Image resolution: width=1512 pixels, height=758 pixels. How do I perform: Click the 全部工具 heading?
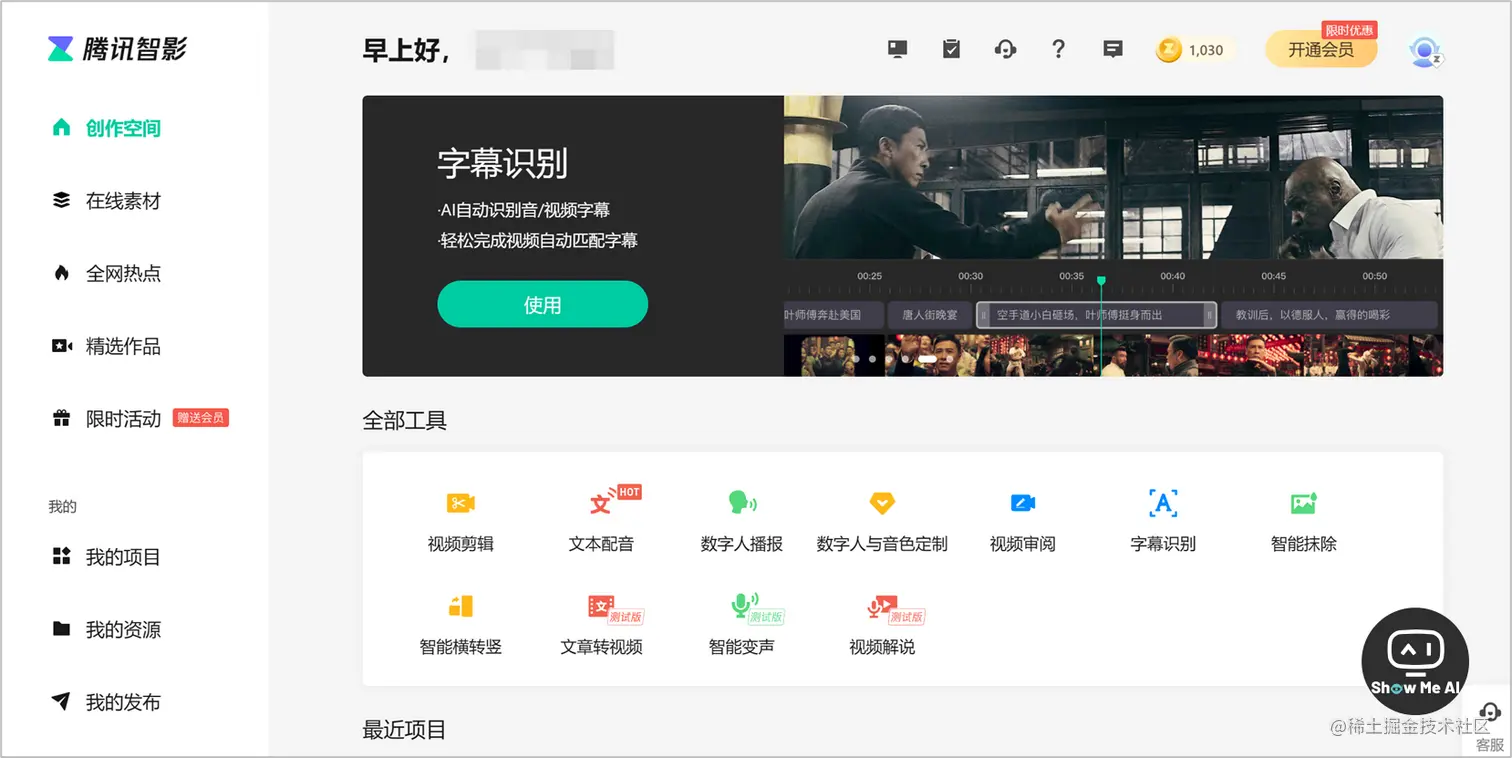click(x=404, y=420)
